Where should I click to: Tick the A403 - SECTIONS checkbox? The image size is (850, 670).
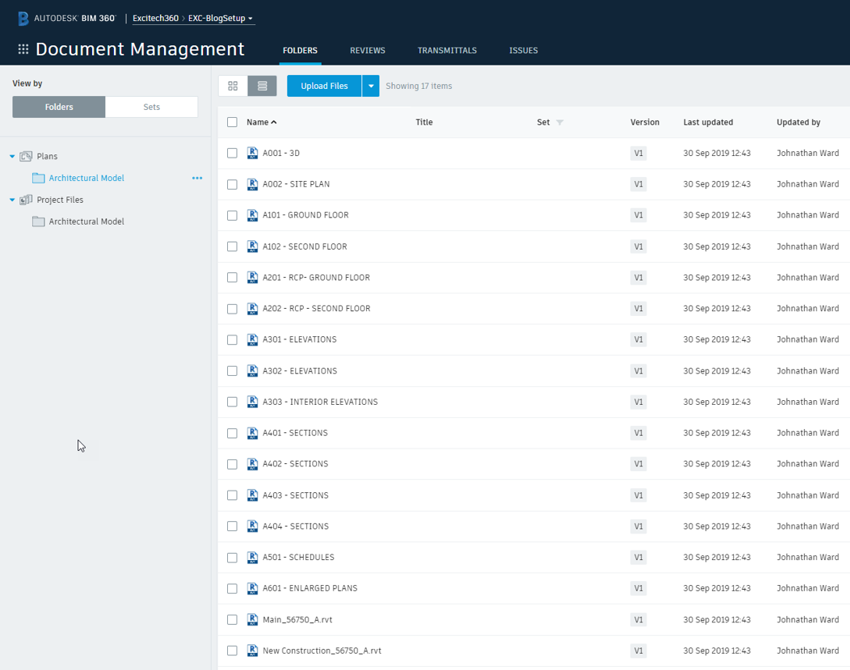tap(232, 495)
